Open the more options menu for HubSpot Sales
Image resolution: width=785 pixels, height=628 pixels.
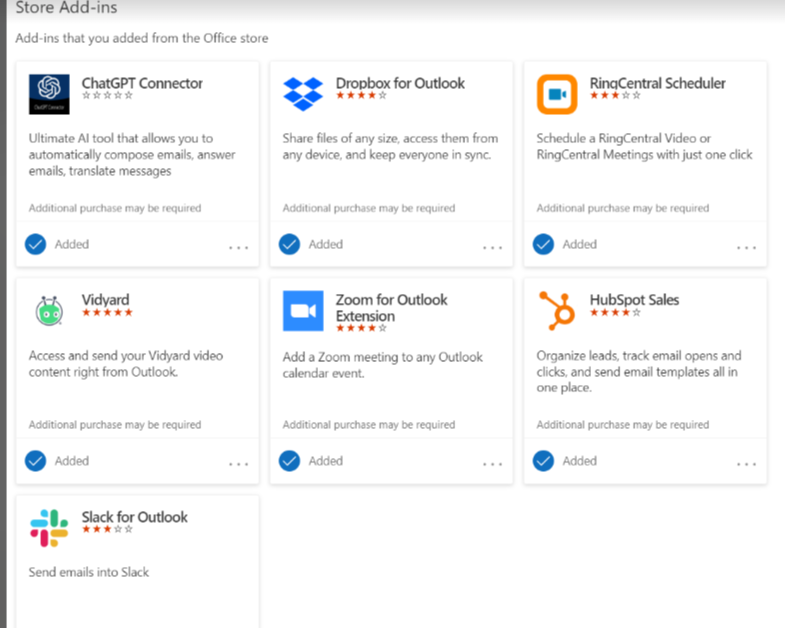click(x=746, y=464)
